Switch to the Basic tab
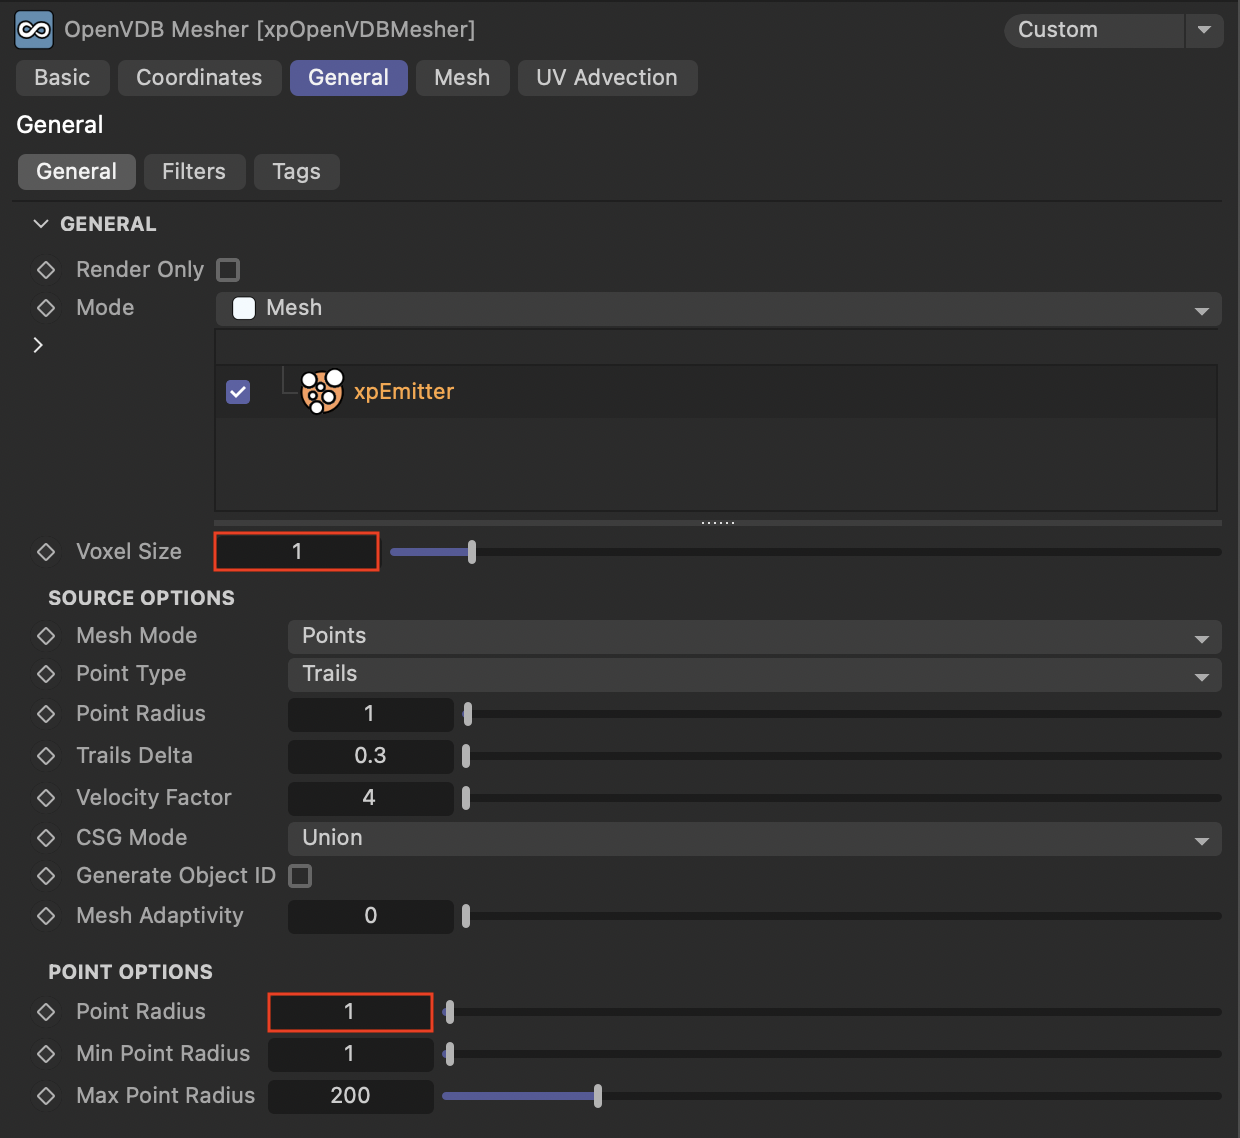This screenshot has height=1138, width=1240. [62, 78]
